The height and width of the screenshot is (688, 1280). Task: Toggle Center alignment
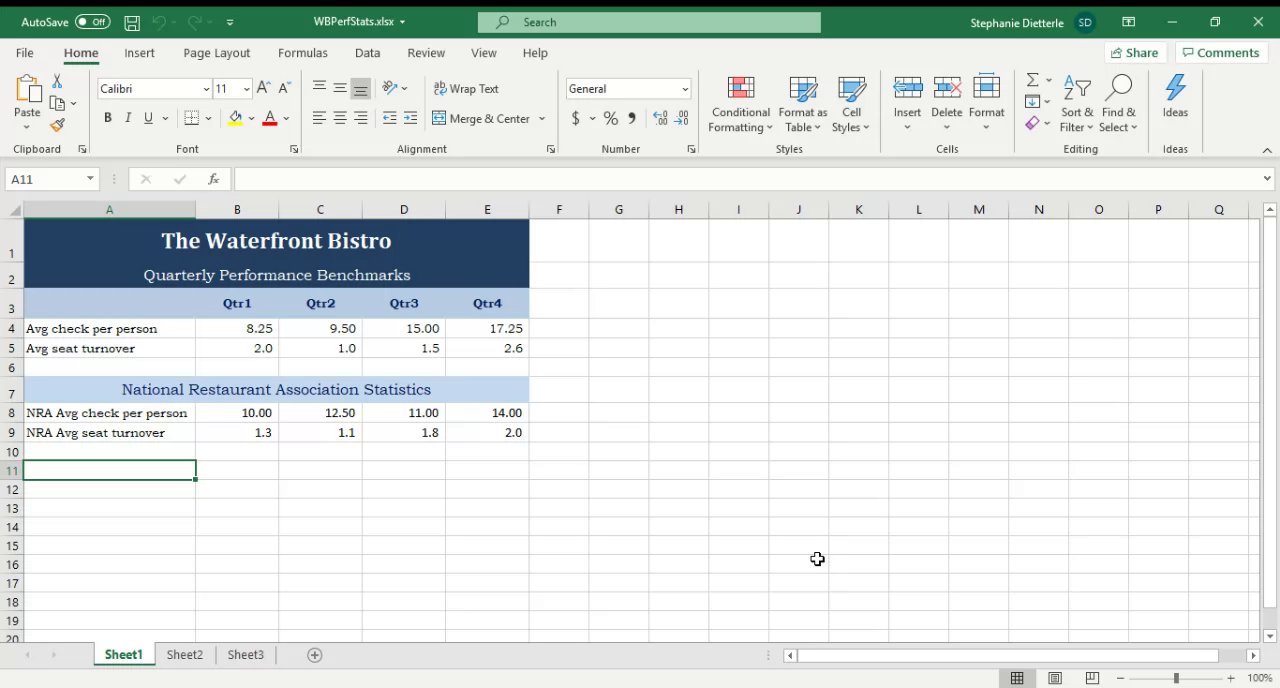tap(340, 118)
